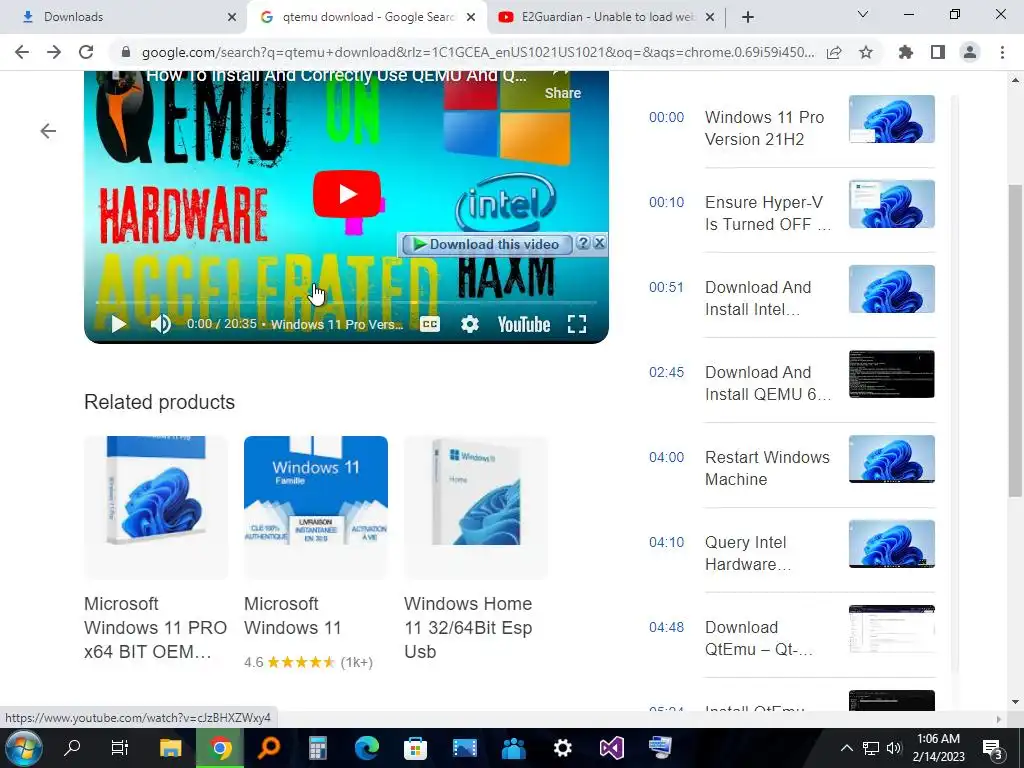Click thumbnail for Download And Install QEMU chapter

(x=891, y=374)
